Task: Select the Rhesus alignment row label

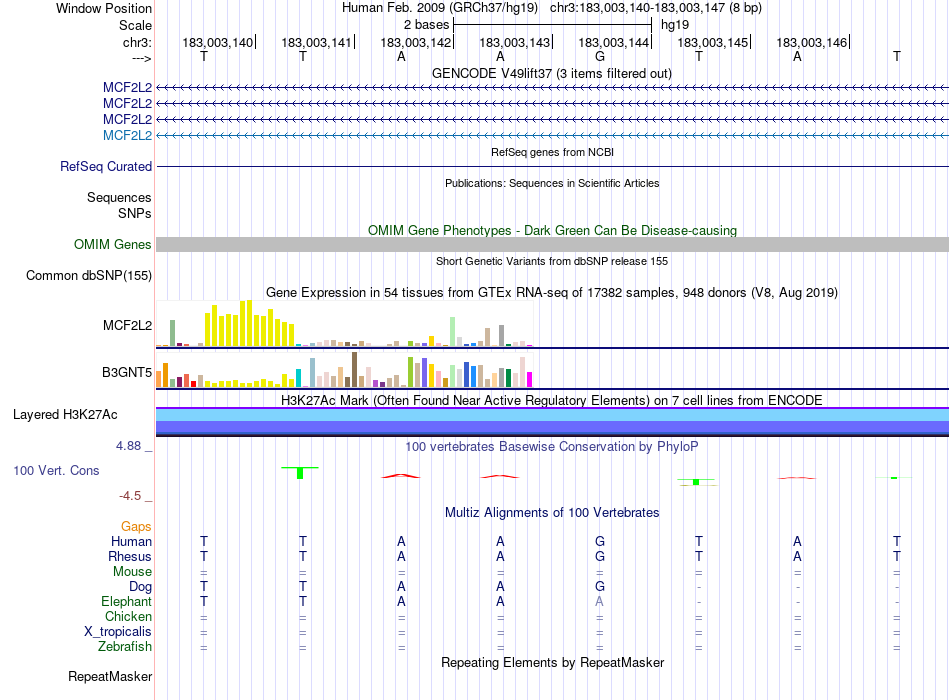Action: (130, 556)
